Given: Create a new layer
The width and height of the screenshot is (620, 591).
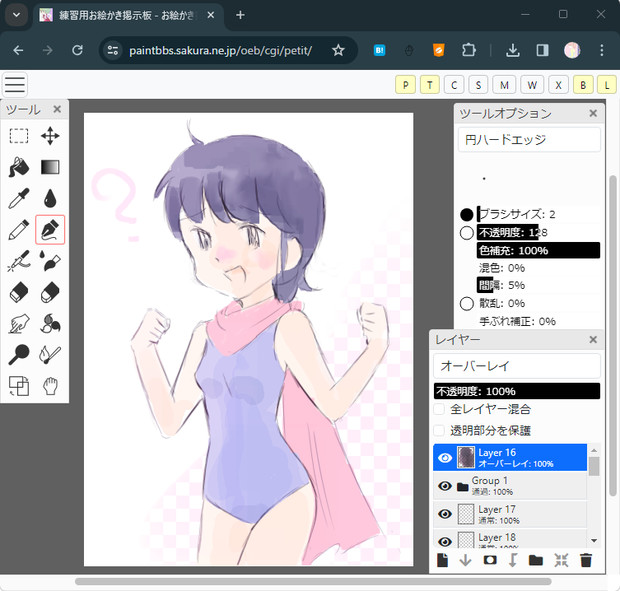Looking at the screenshot, I should click(x=442, y=560).
